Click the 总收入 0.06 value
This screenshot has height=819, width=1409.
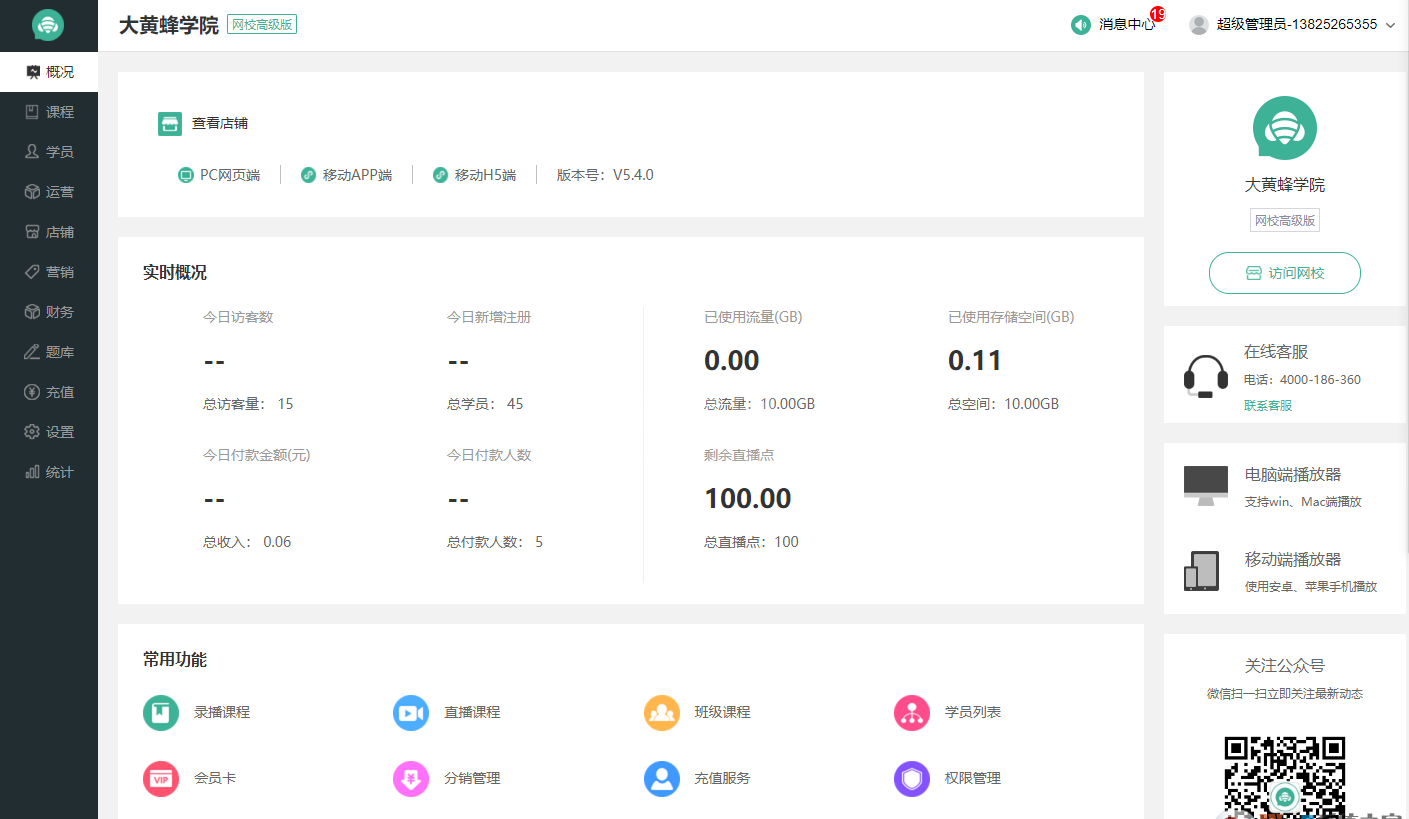(277, 542)
